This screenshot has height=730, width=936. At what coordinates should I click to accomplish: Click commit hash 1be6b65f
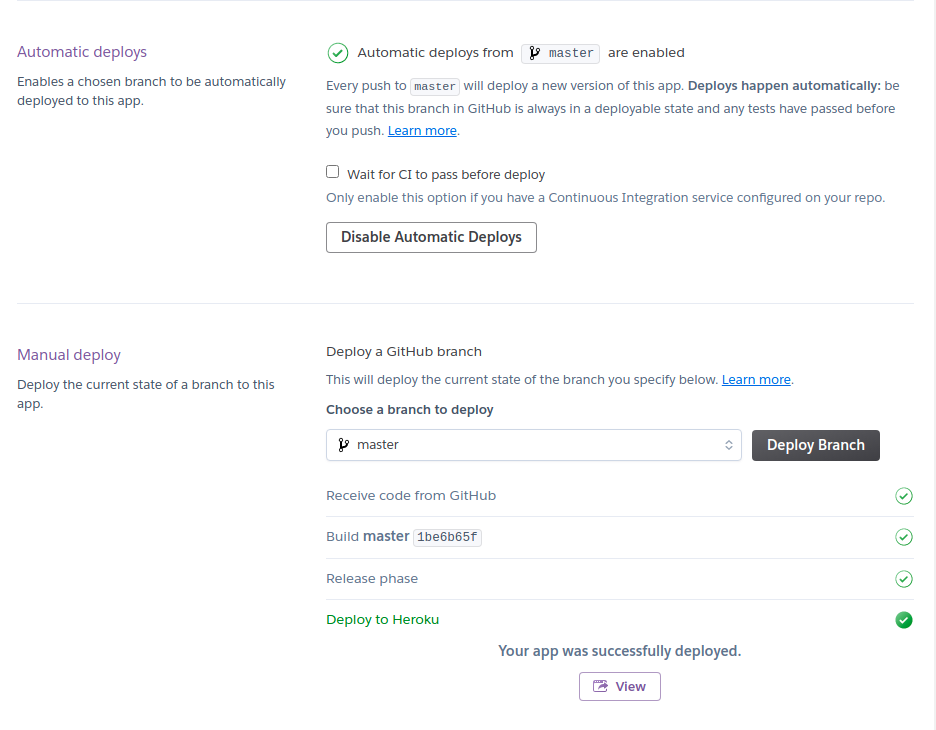click(x=447, y=537)
